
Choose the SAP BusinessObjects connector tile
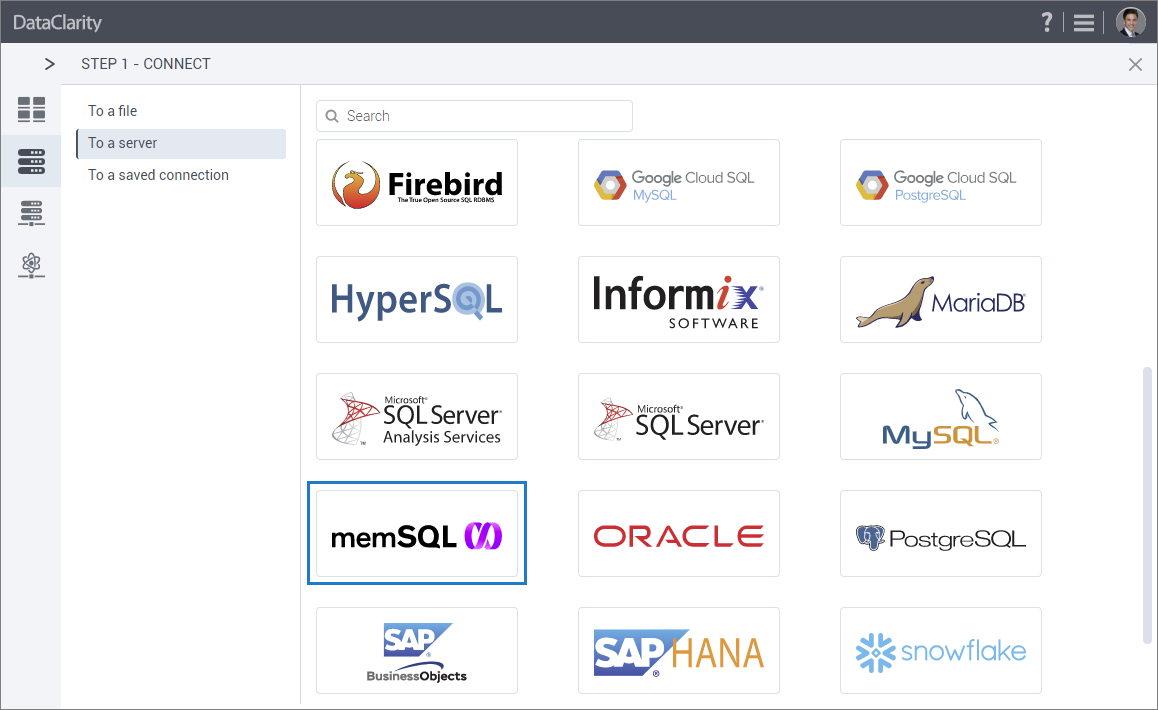tap(417, 650)
